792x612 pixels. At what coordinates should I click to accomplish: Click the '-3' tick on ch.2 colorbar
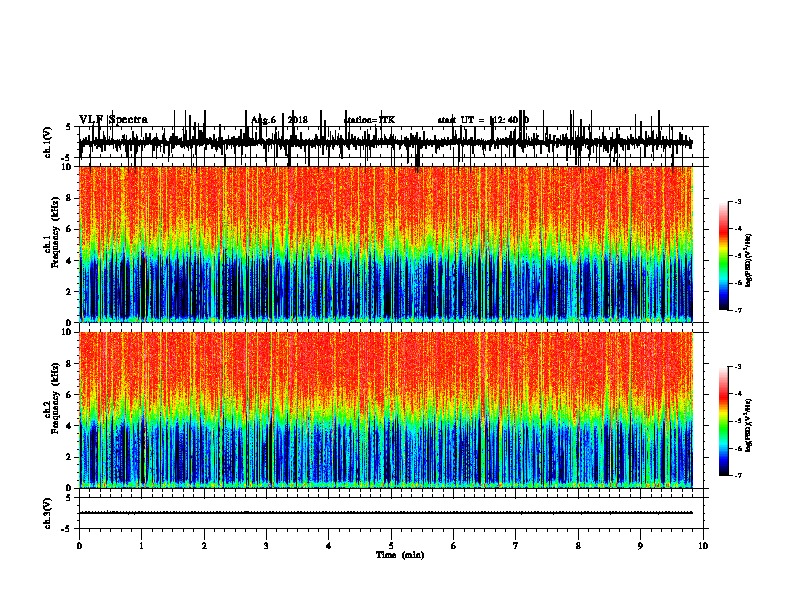[x=737, y=367]
